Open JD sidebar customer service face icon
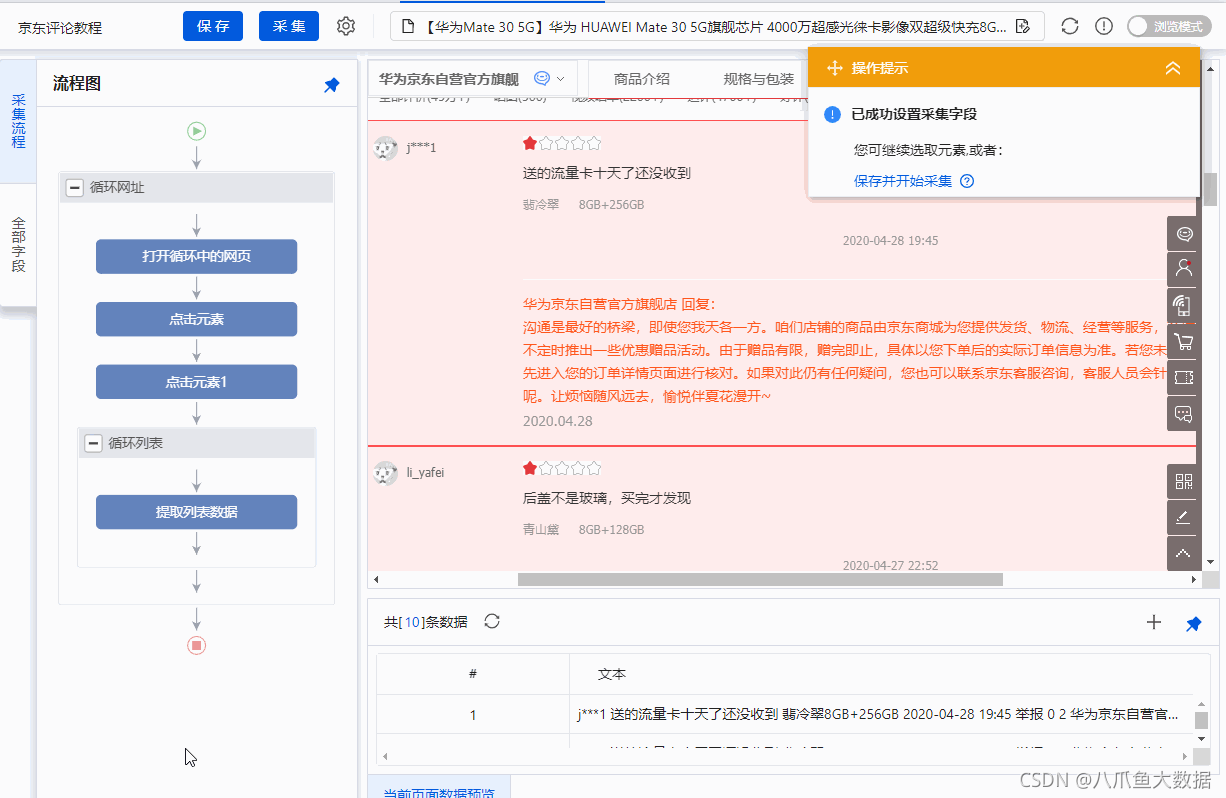Viewport: 1226px width, 798px height. coord(1184,234)
